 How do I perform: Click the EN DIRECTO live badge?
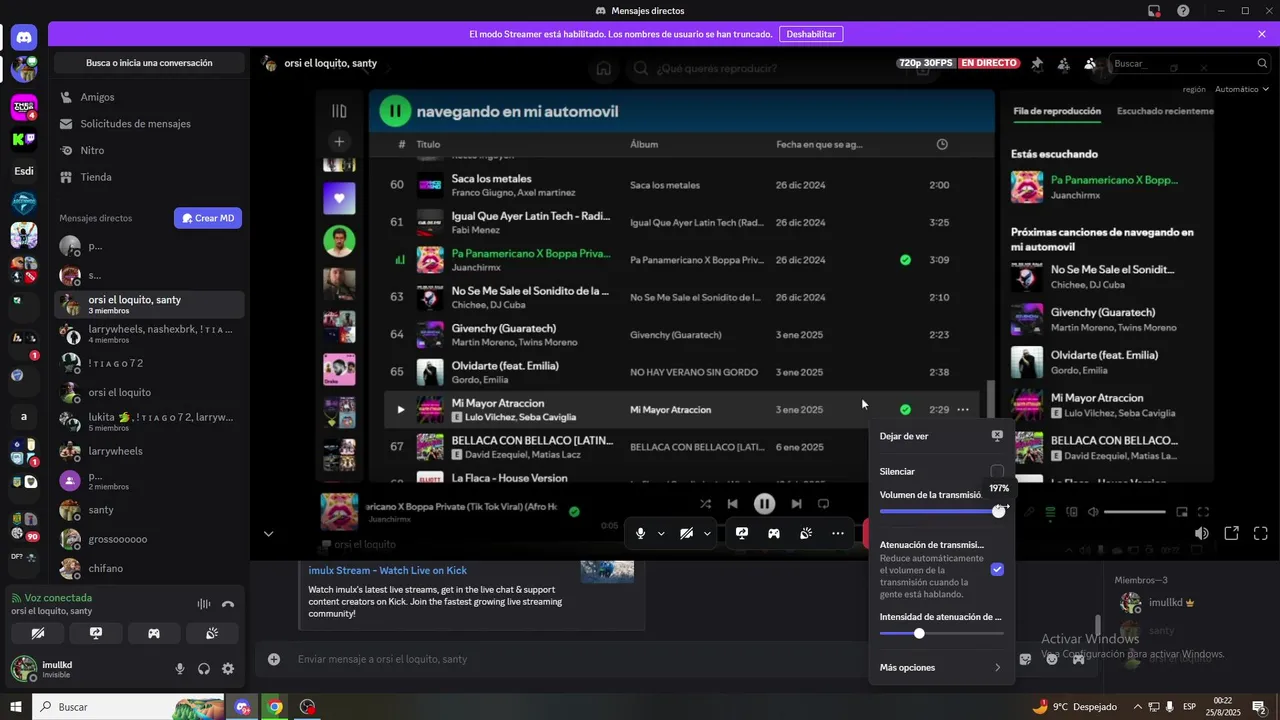pos(989,63)
